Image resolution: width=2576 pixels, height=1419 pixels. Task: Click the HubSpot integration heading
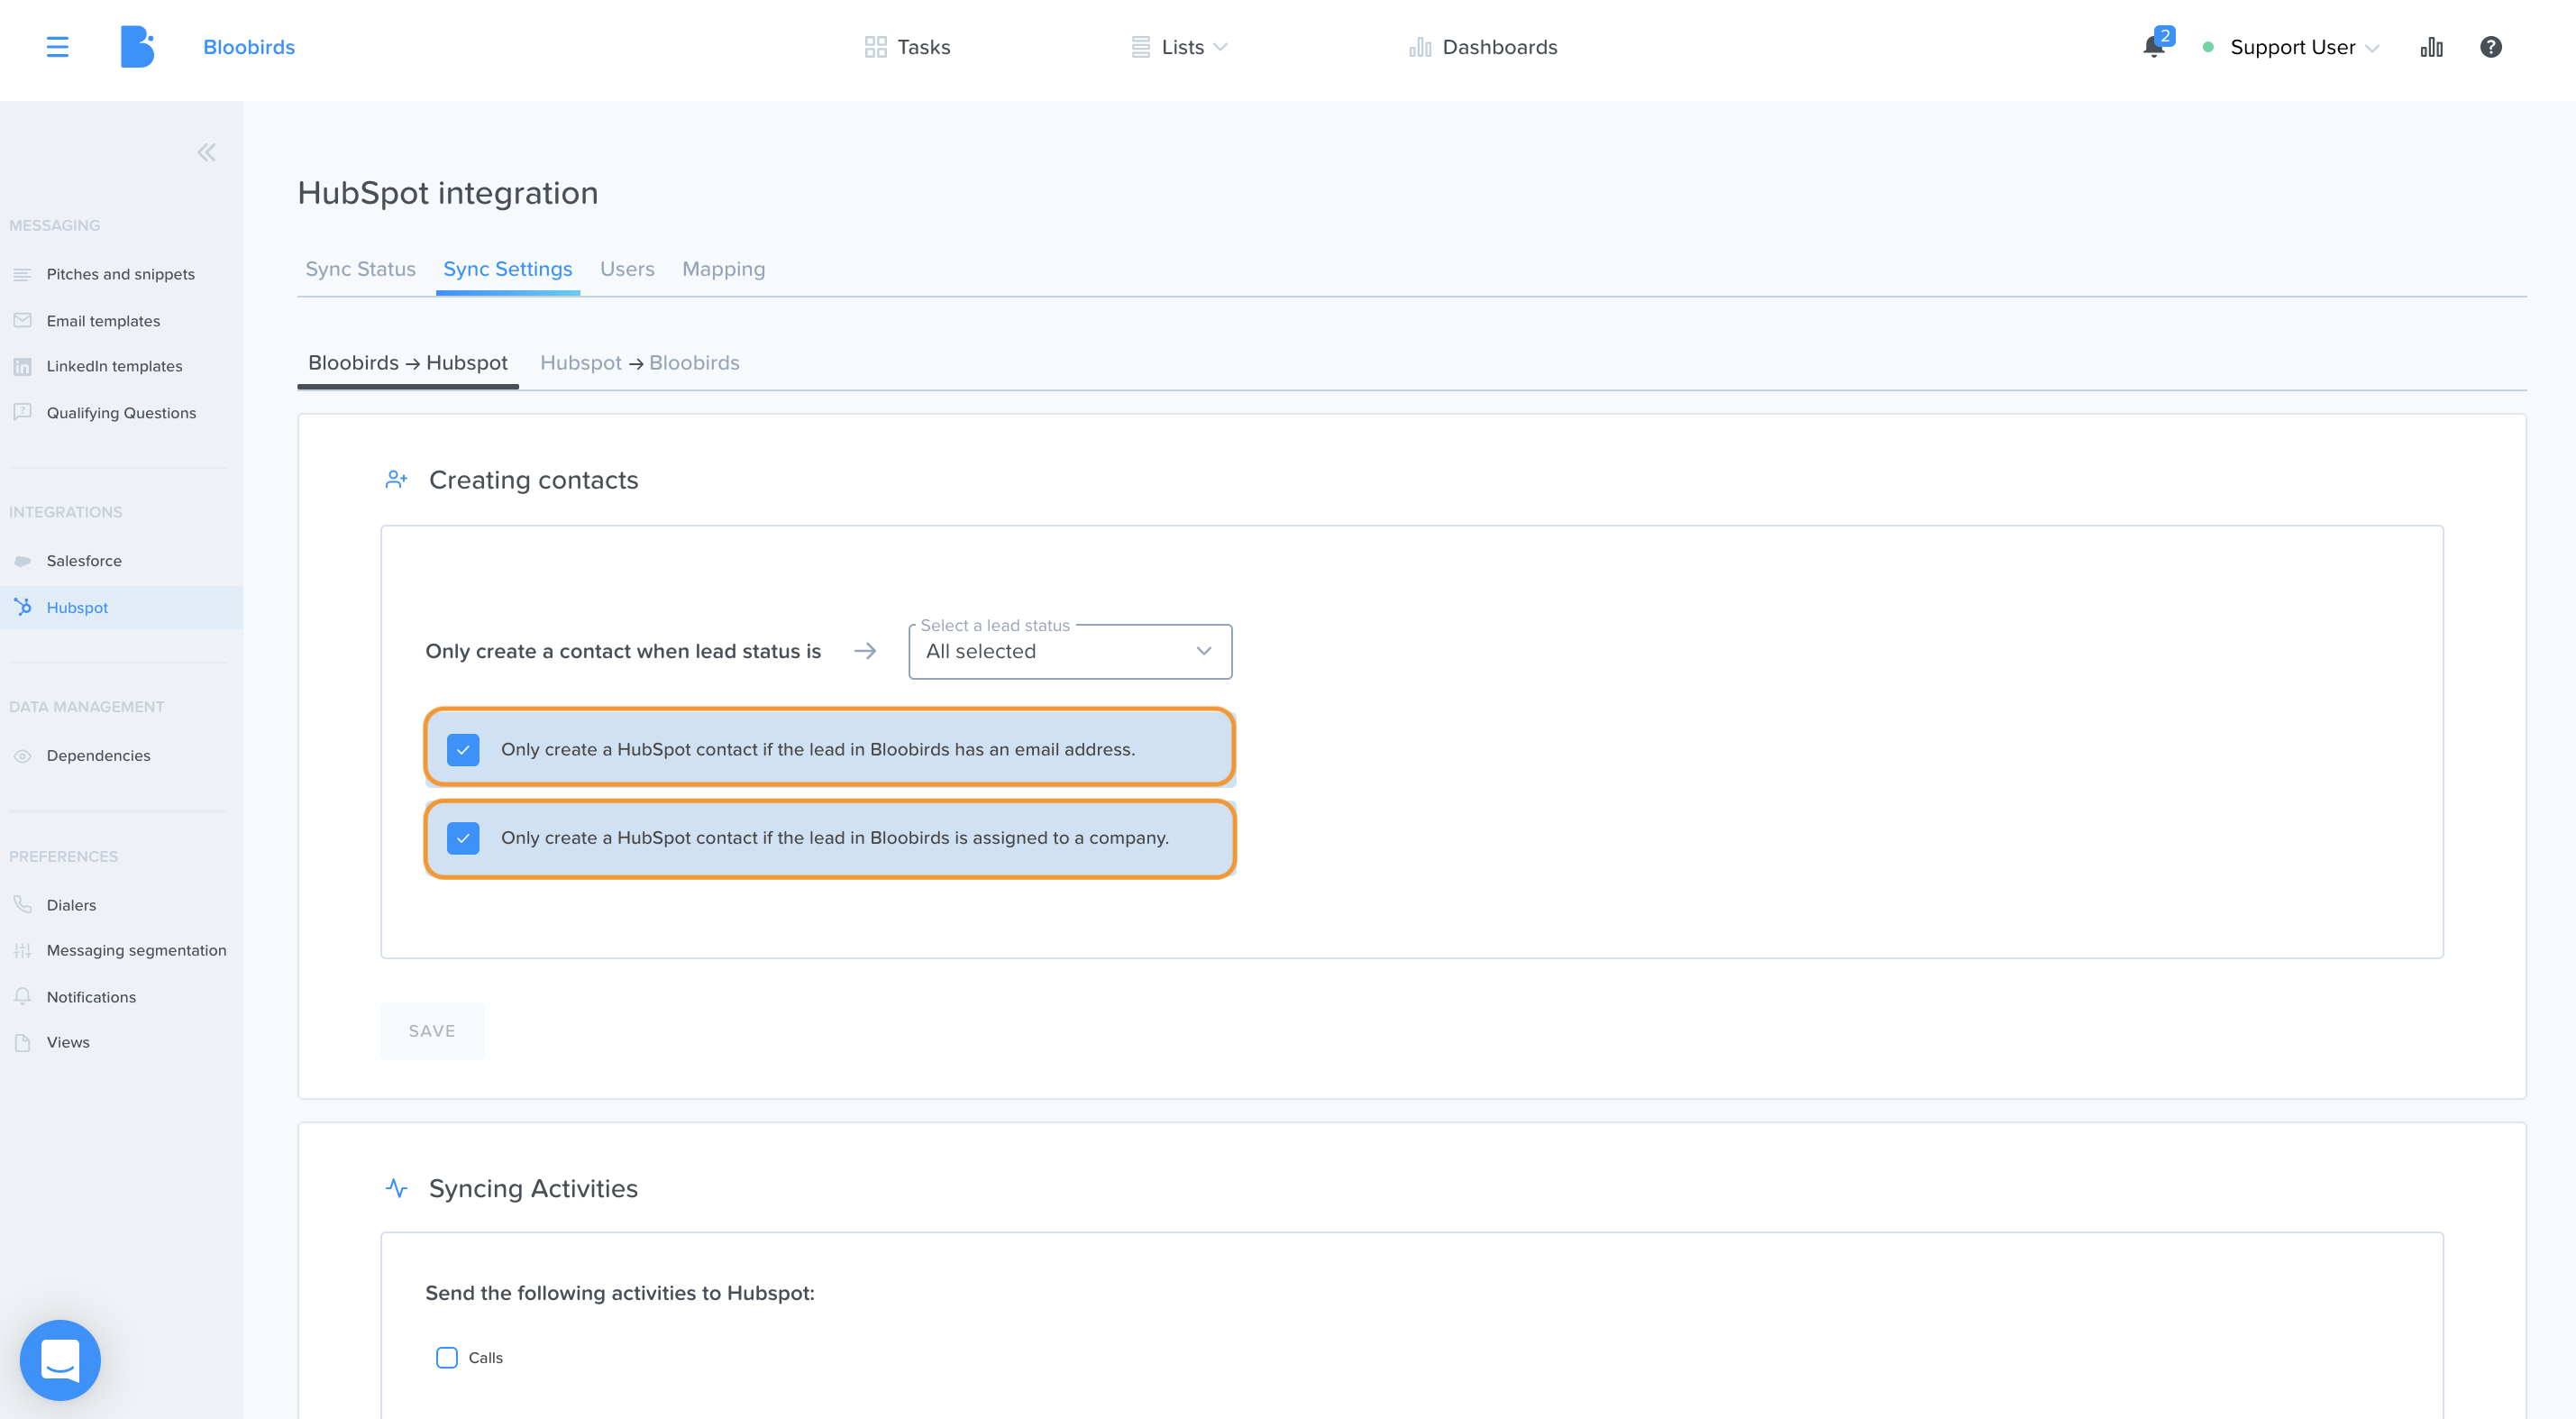coord(448,193)
